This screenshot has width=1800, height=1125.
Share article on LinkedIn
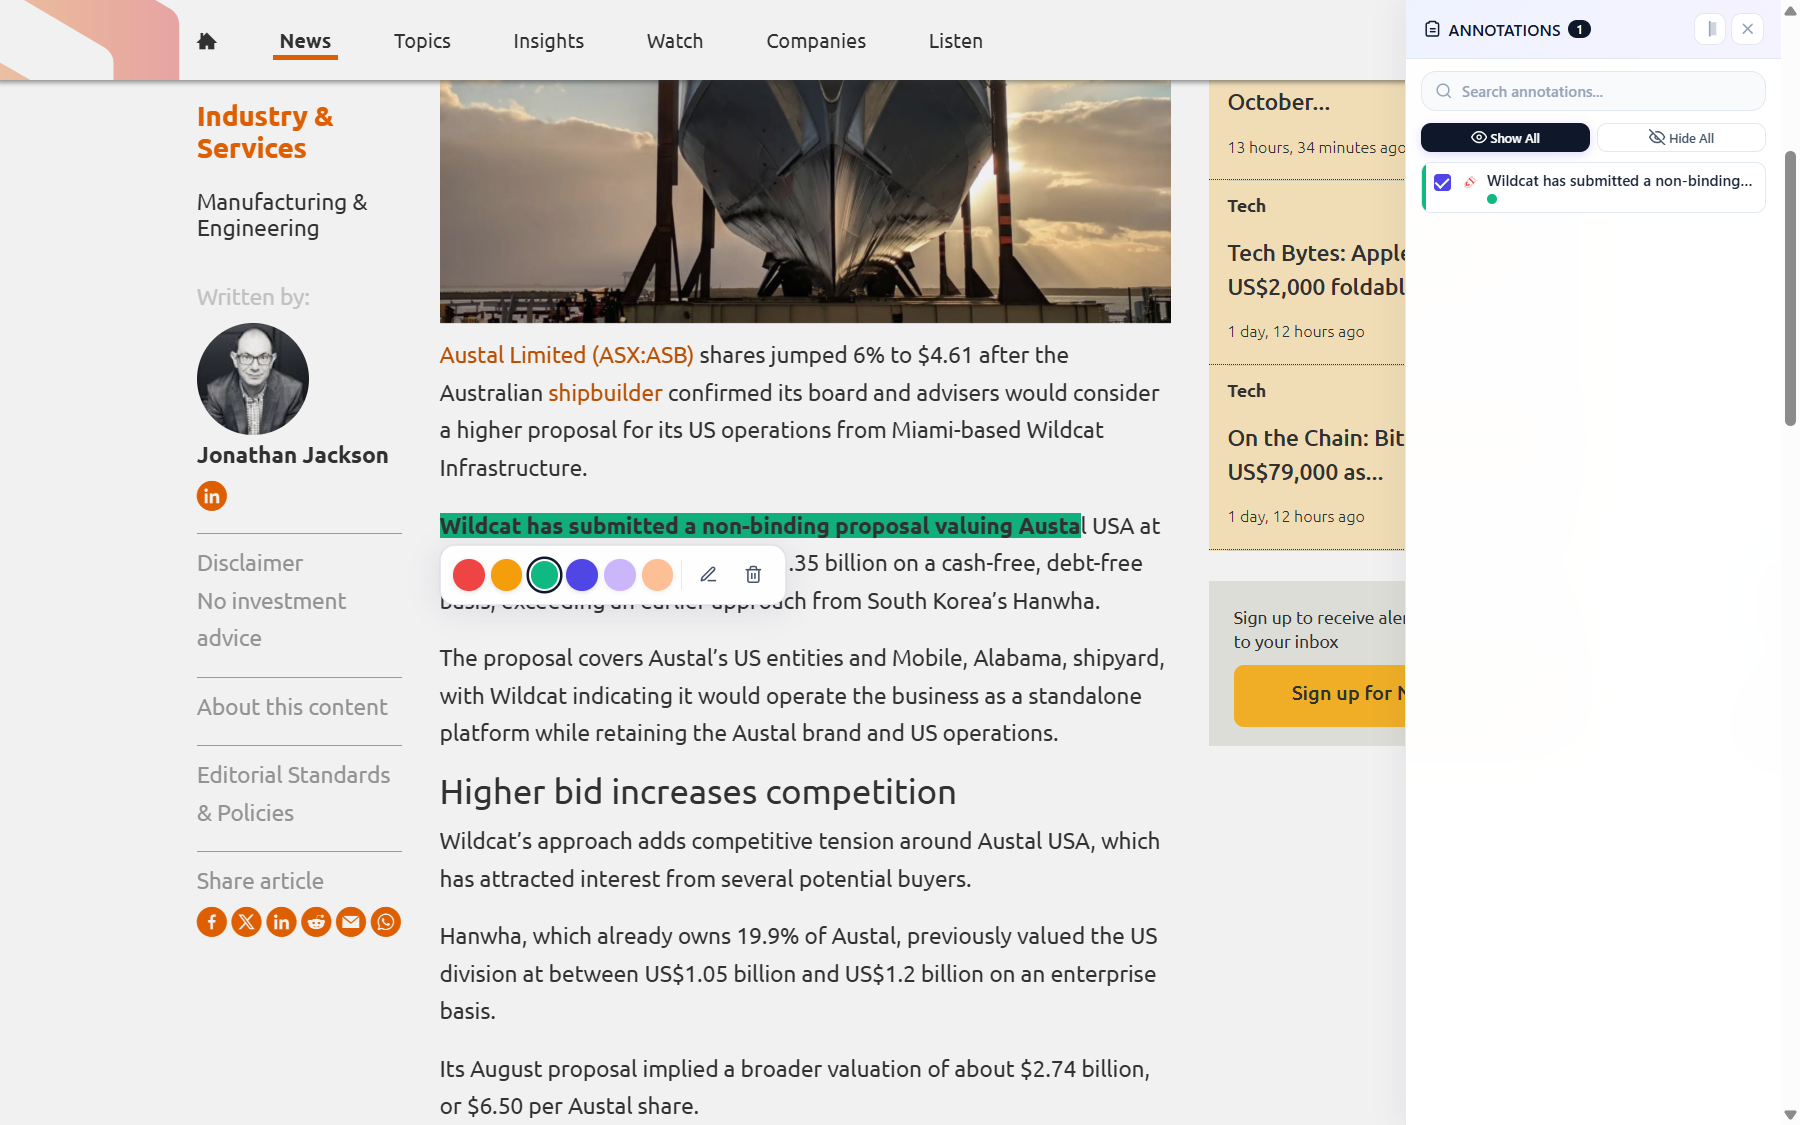[281, 922]
